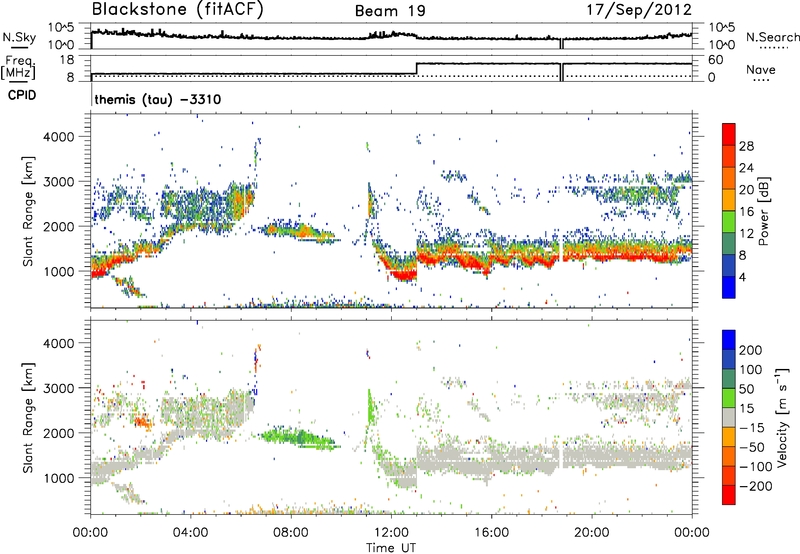The height and width of the screenshot is (554, 800).
Task: Click "Slant Range [km]" label of power panel
Action: [28, 211]
